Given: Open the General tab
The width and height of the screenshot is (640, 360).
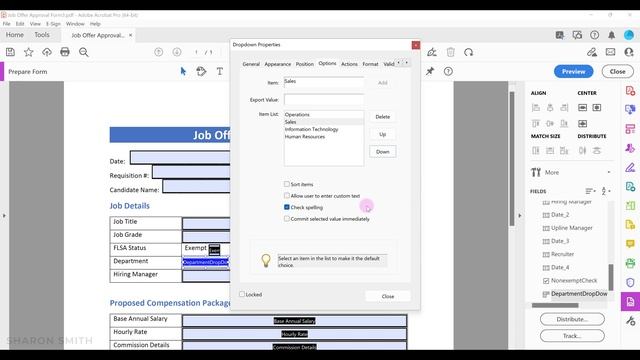Looking at the screenshot, I should (251, 64).
